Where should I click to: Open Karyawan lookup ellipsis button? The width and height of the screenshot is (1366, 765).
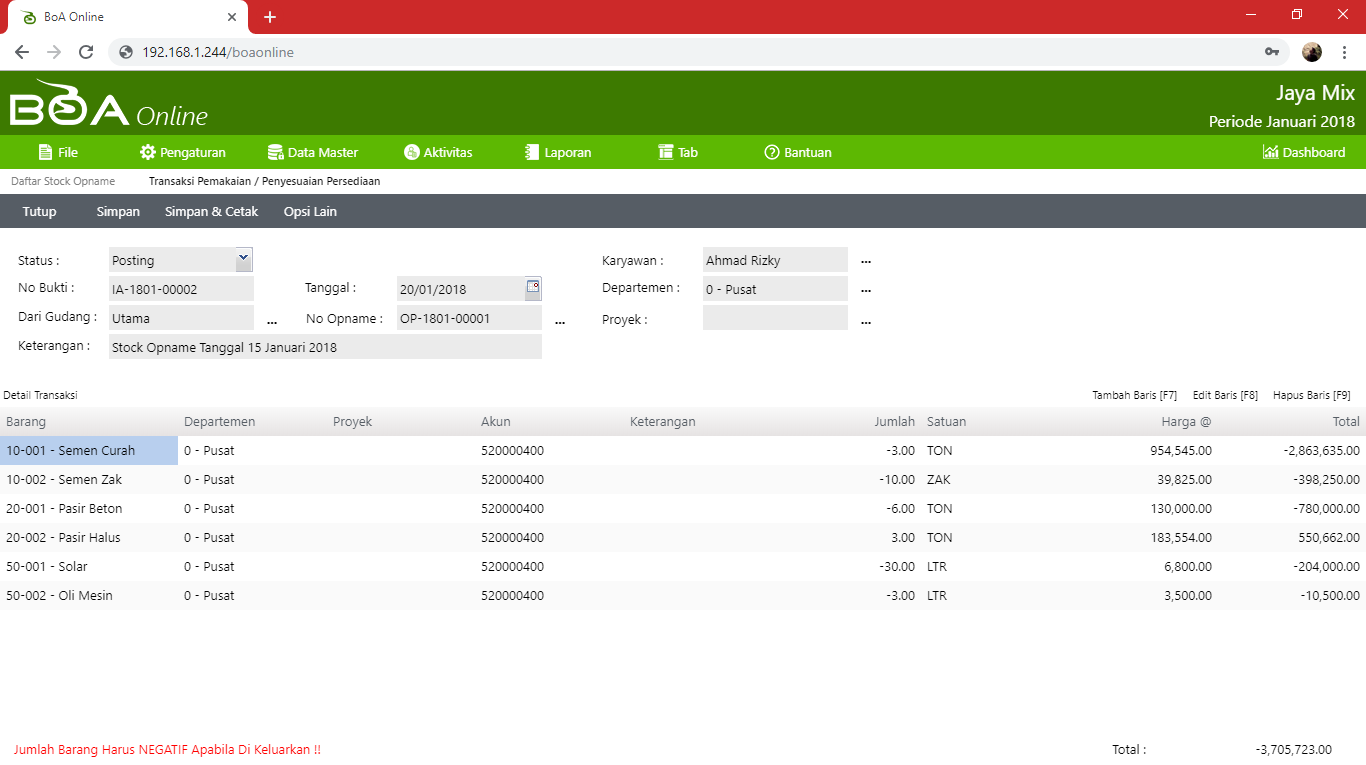tap(866, 261)
